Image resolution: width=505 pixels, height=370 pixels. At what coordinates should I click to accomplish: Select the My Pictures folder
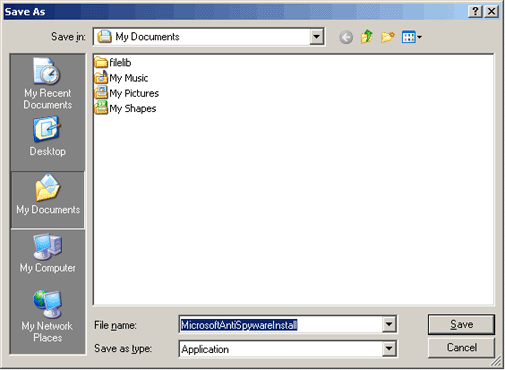pyautogui.click(x=127, y=93)
